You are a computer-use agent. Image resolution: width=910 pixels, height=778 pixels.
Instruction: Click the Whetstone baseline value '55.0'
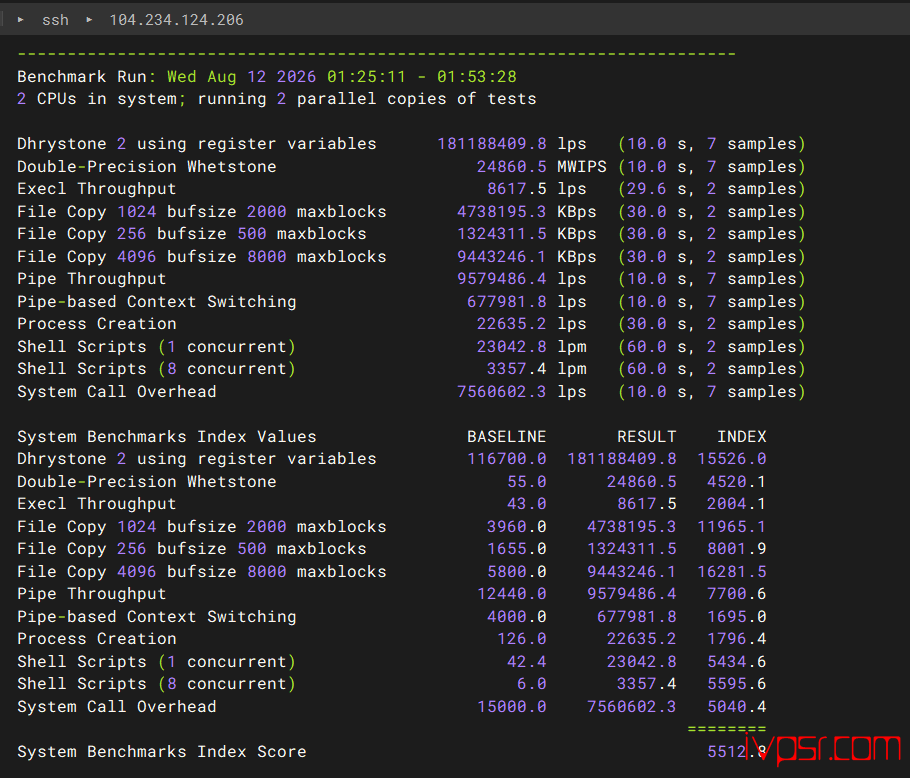[527, 482]
